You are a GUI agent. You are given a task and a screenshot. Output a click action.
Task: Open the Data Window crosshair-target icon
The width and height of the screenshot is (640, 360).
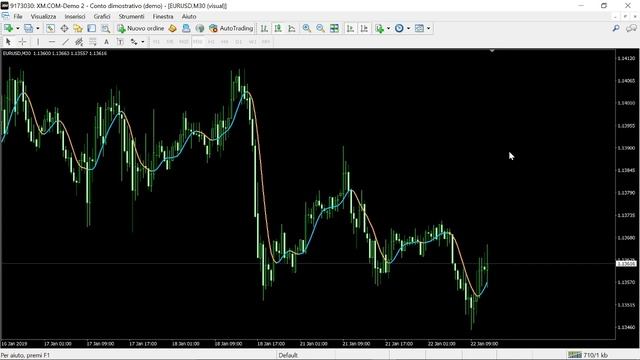click(x=64, y=28)
